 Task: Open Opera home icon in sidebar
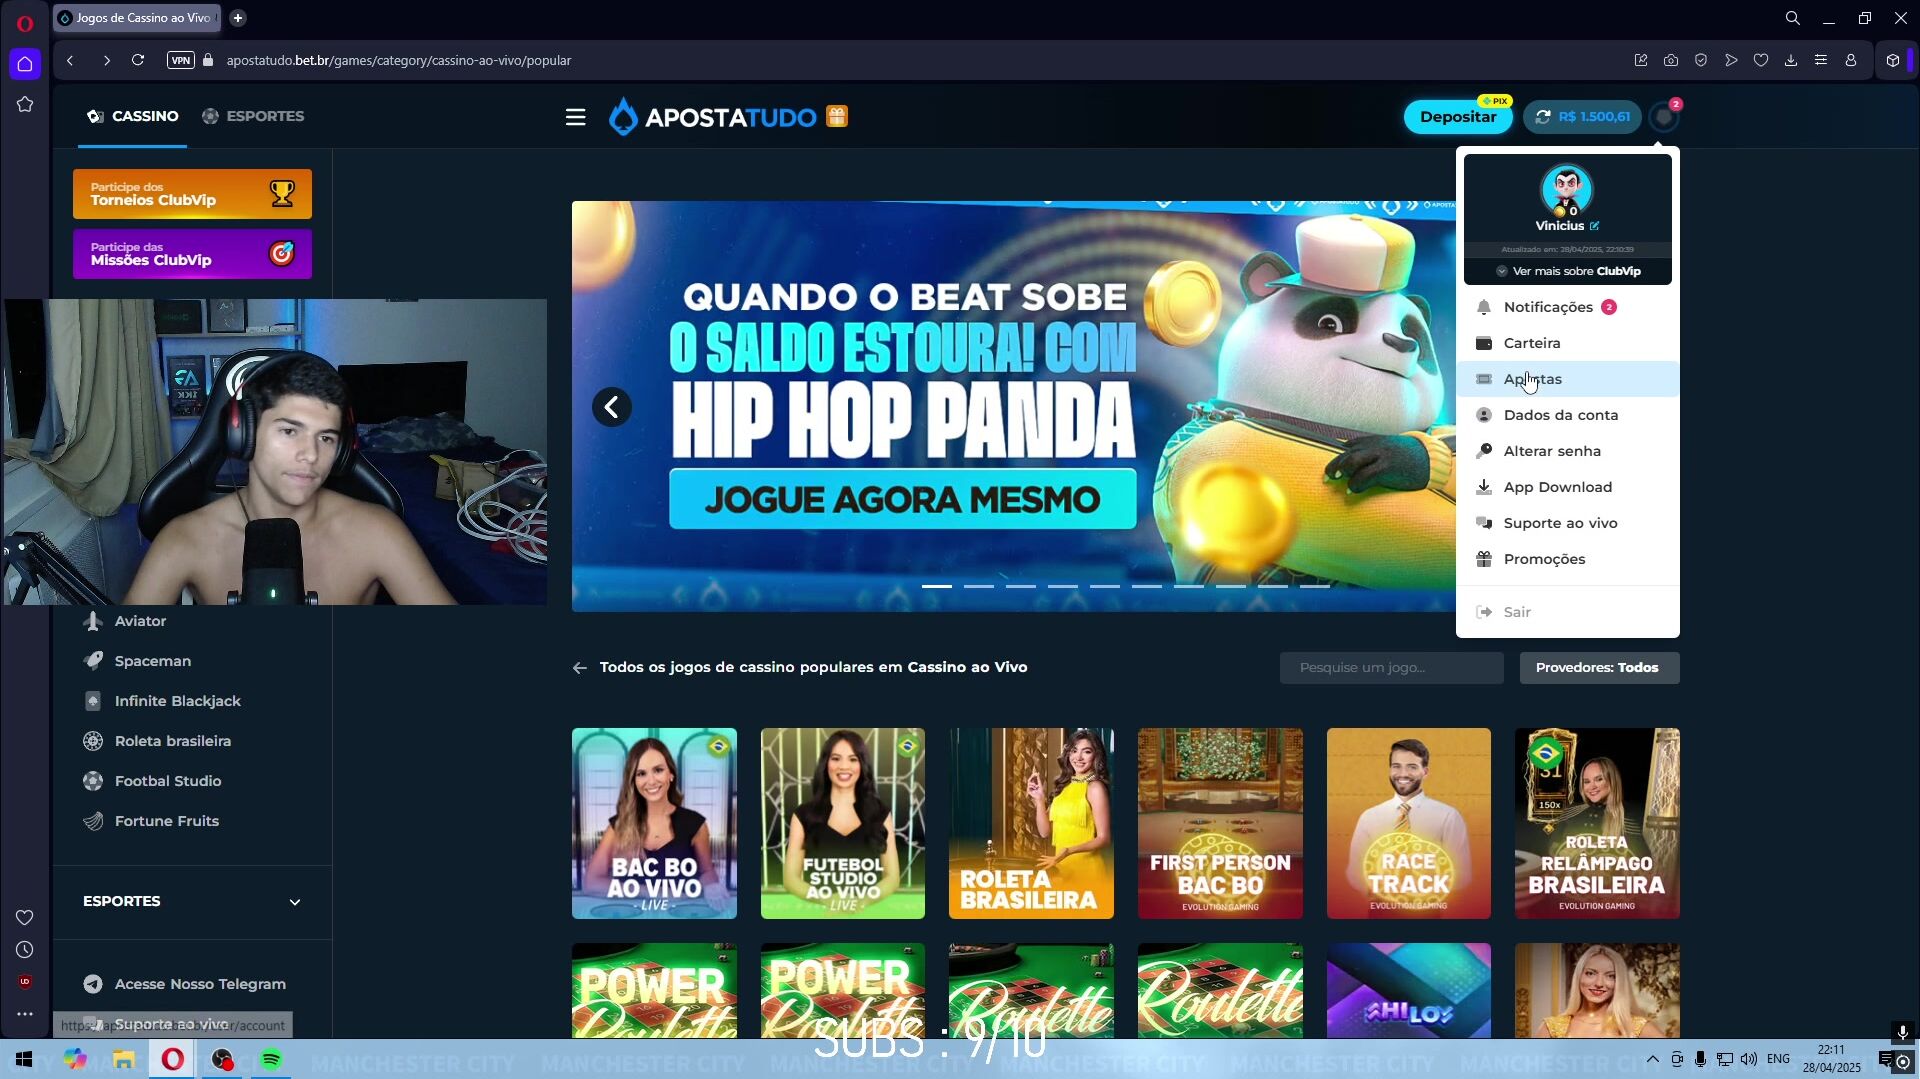tap(25, 64)
